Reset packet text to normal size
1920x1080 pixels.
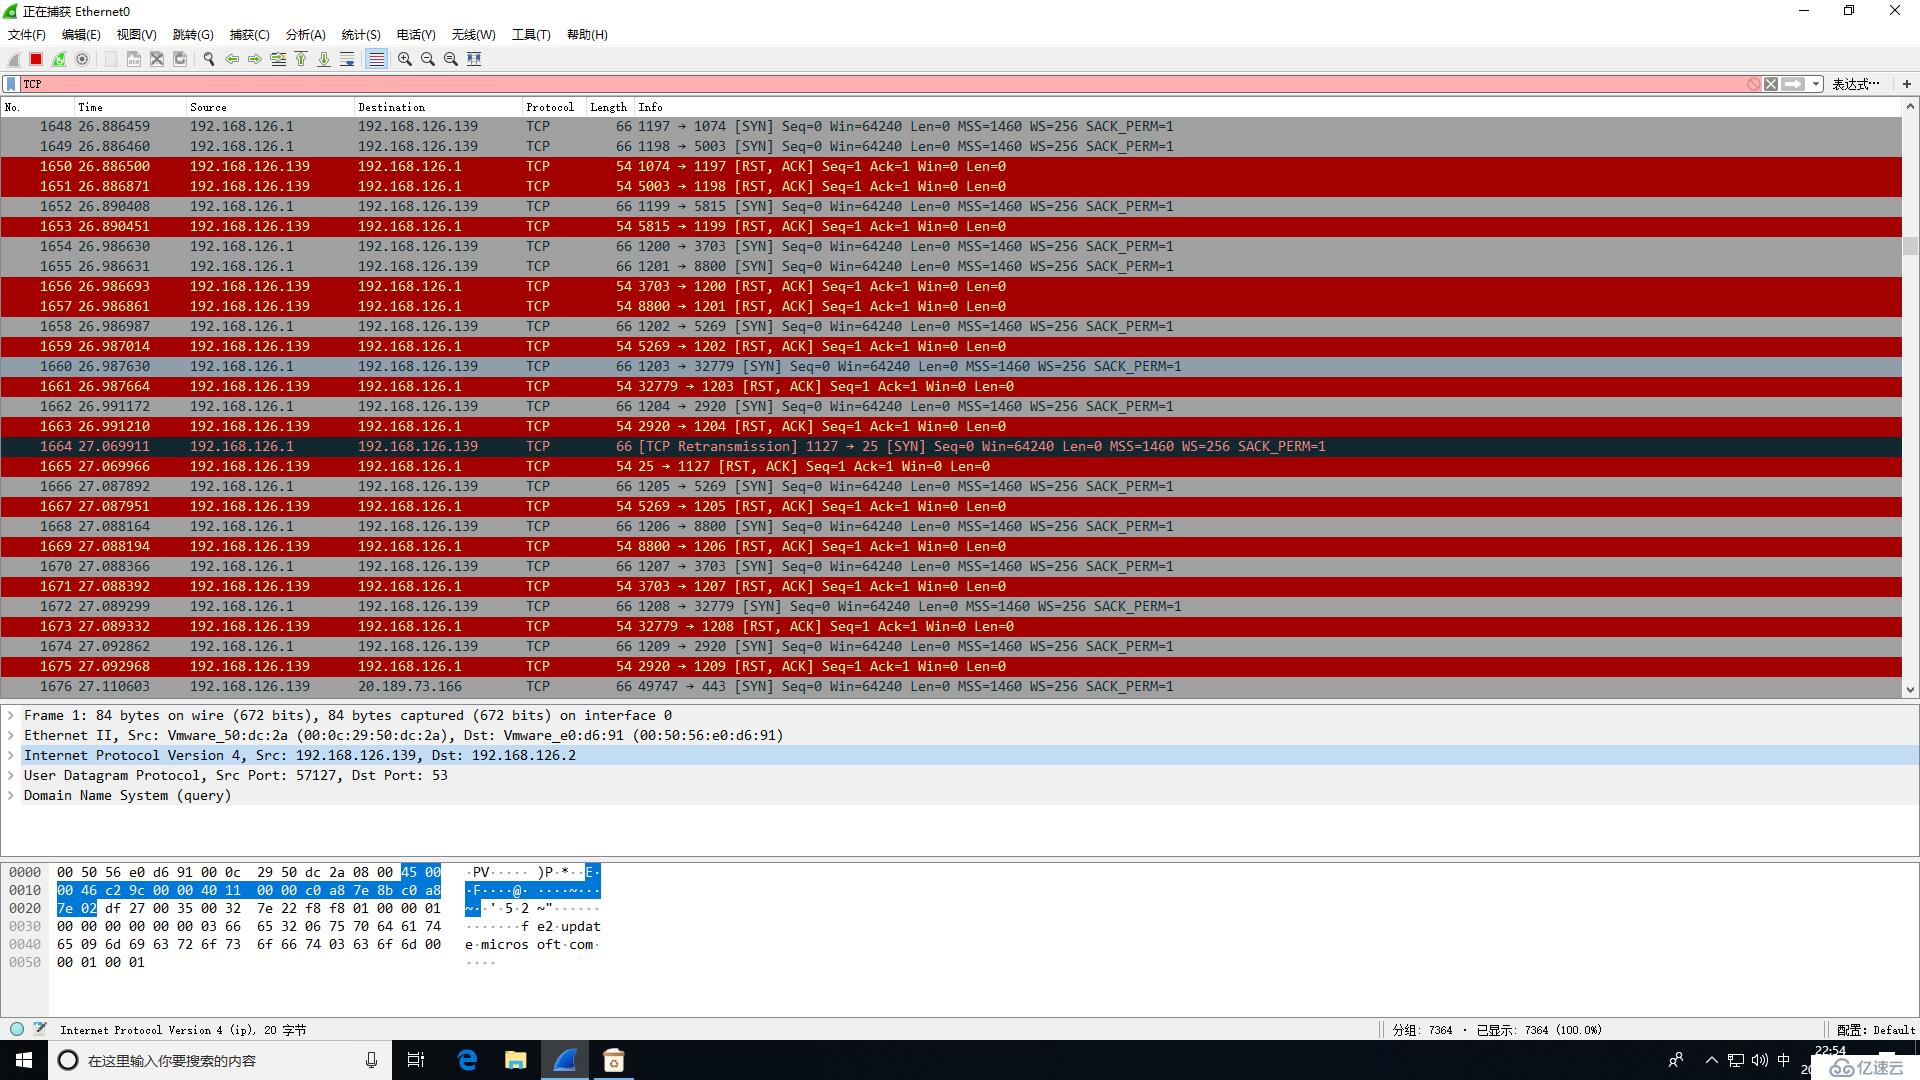click(x=451, y=59)
